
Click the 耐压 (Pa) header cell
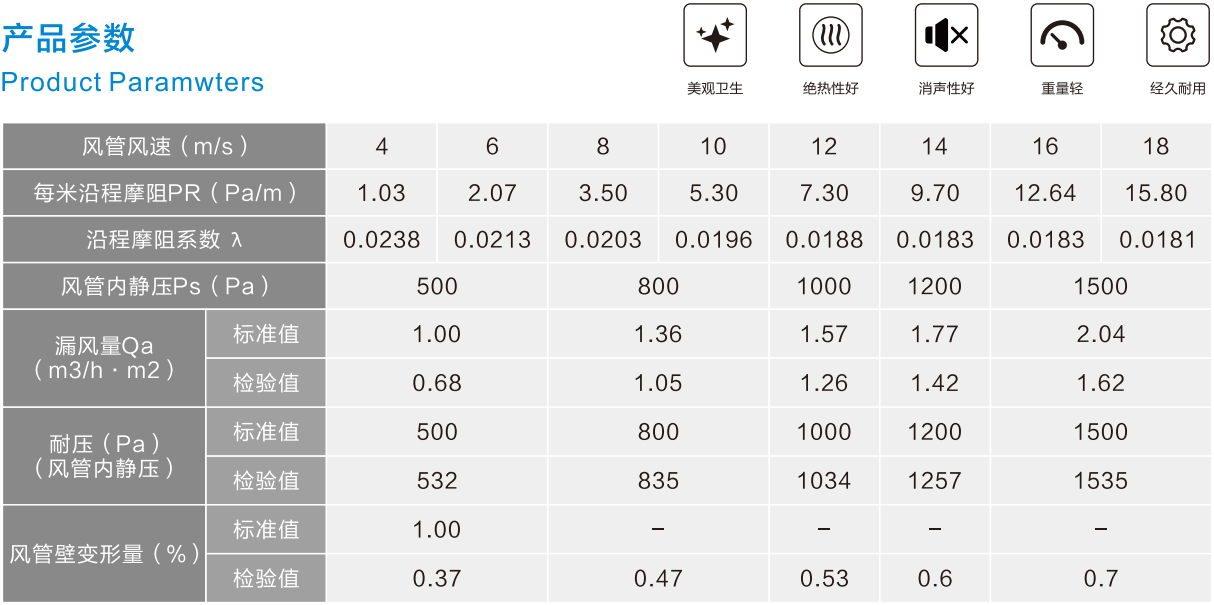104,455
